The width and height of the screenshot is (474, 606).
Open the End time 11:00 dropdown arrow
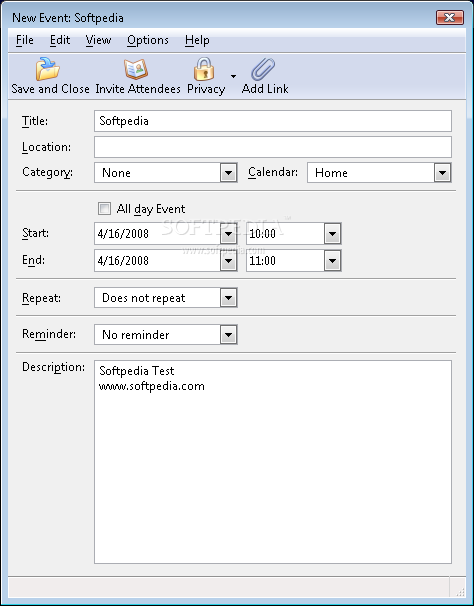click(x=332, y=261)
